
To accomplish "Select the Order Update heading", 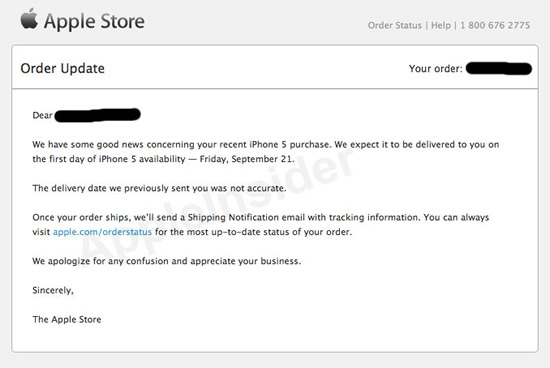I will 62,68.
